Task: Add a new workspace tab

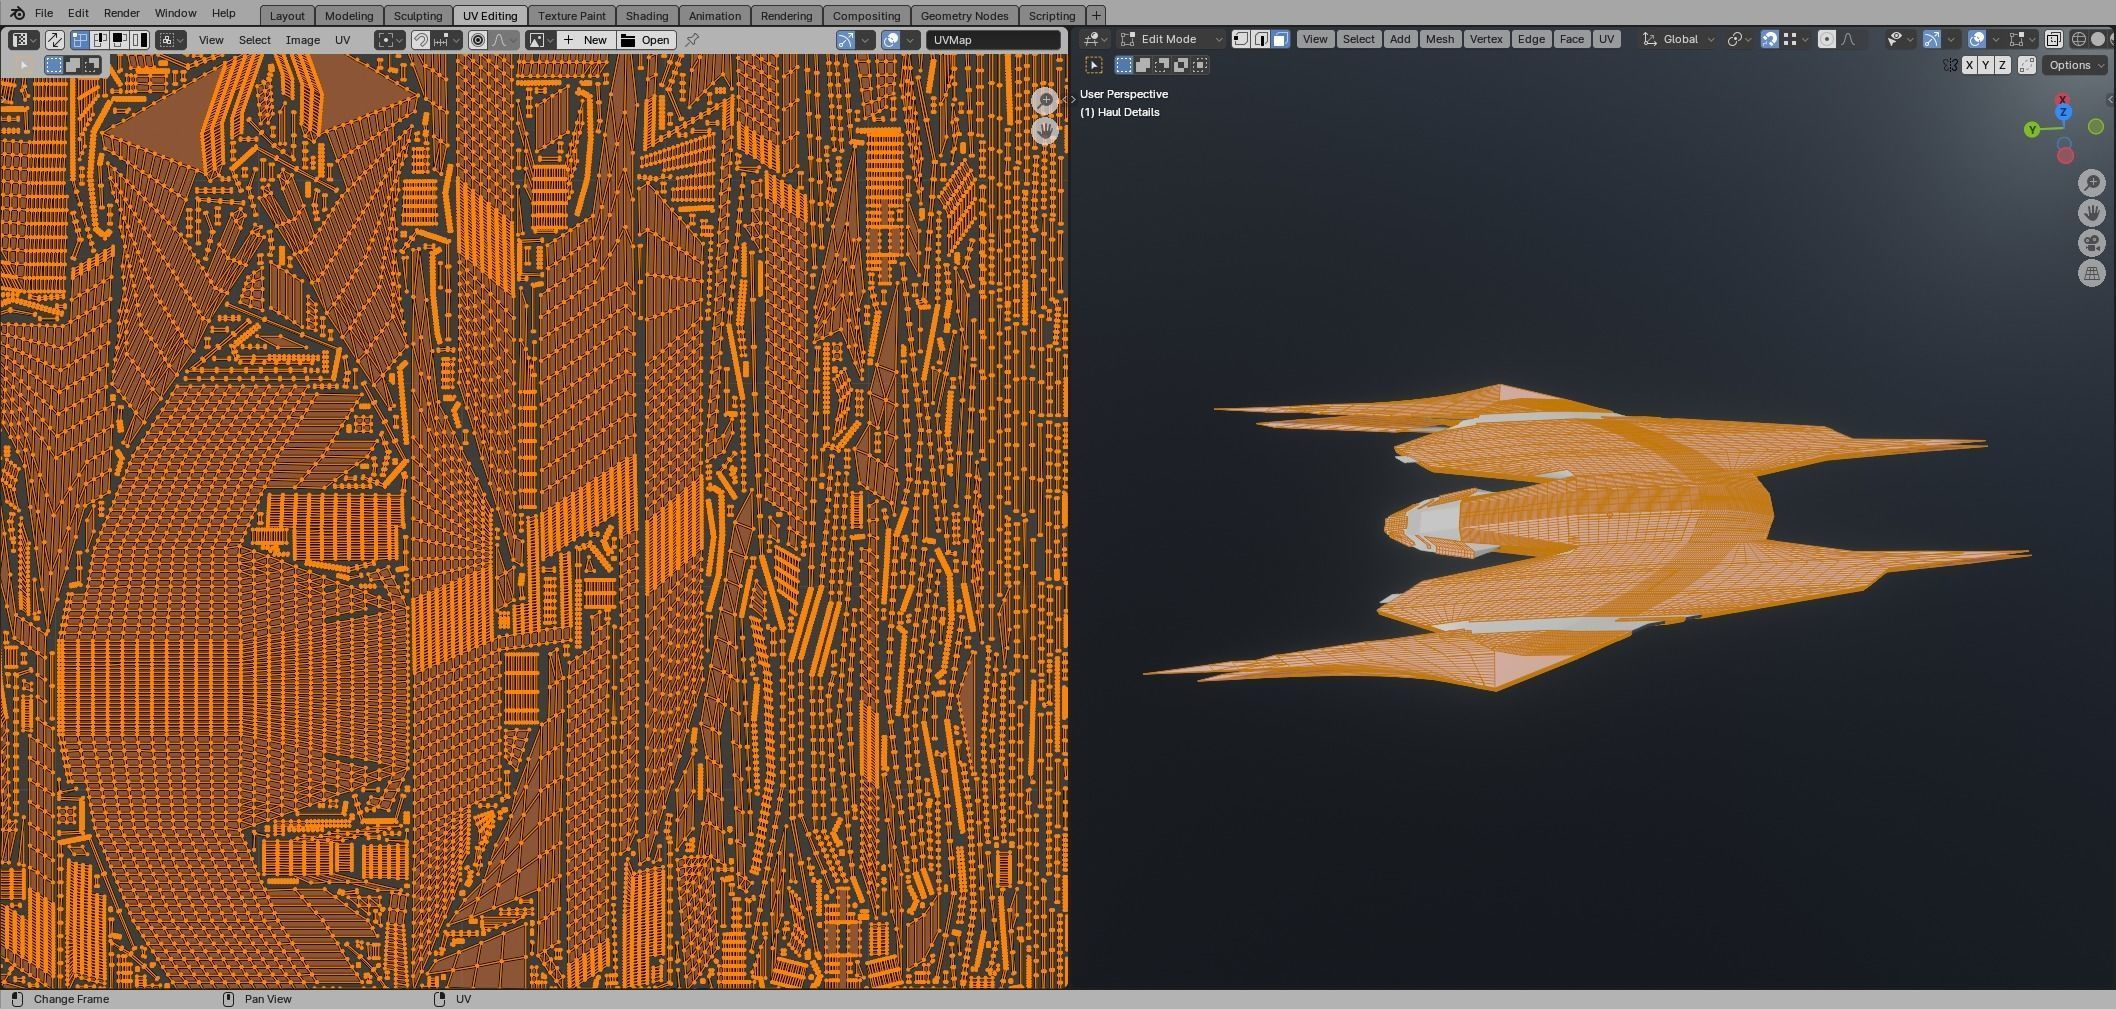Action: click(x=1096, y=15)
